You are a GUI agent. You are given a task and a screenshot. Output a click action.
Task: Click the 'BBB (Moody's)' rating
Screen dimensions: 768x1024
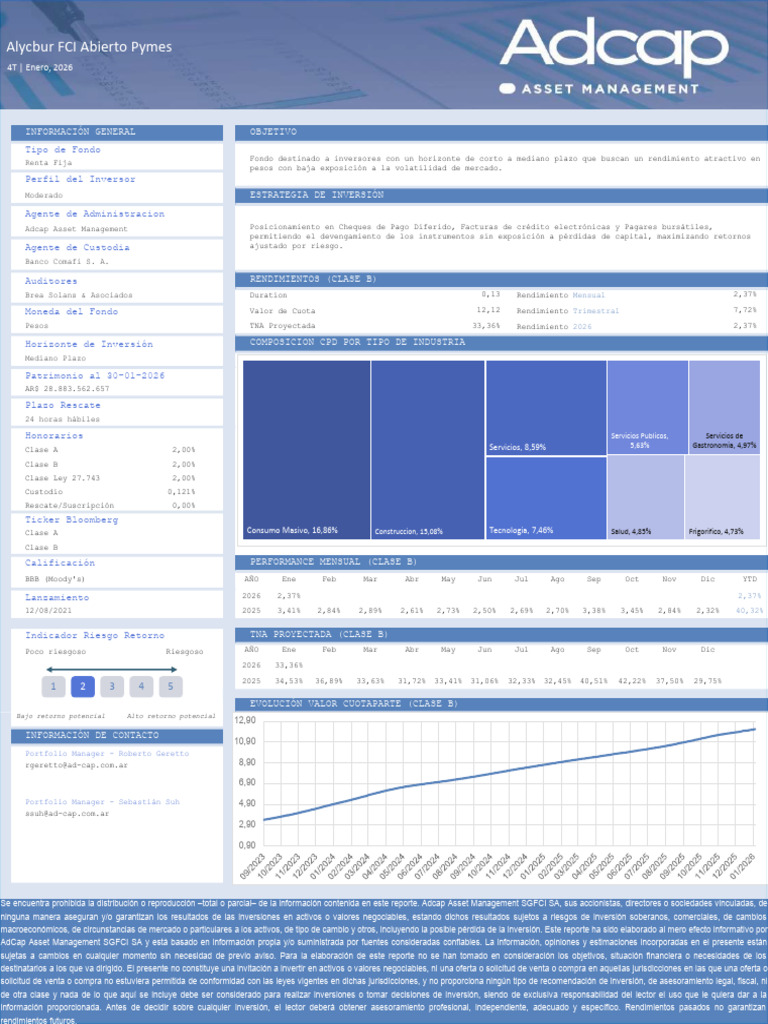55,579
